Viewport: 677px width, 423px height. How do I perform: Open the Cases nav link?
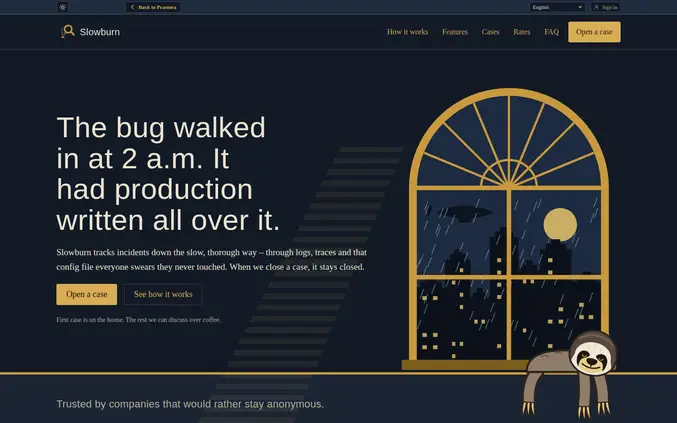490,32
